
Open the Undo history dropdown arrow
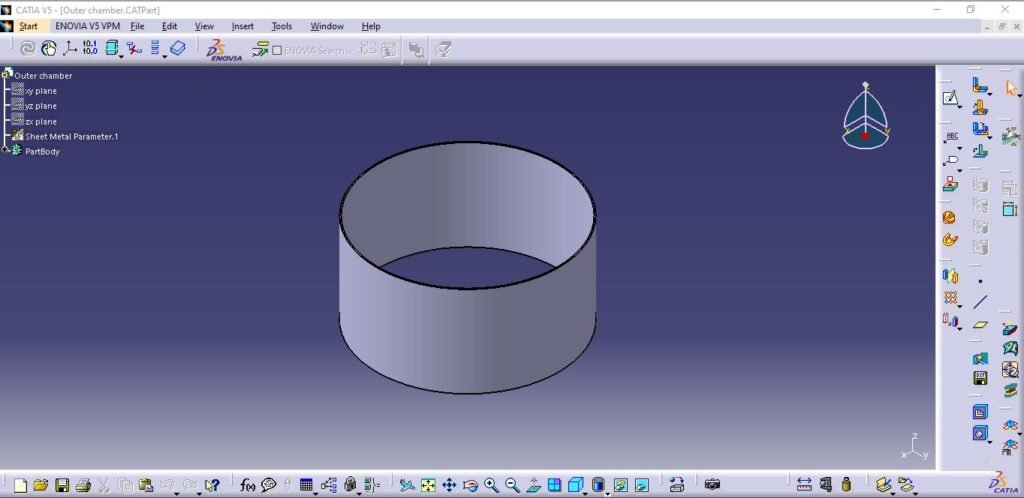click(176, 492)
